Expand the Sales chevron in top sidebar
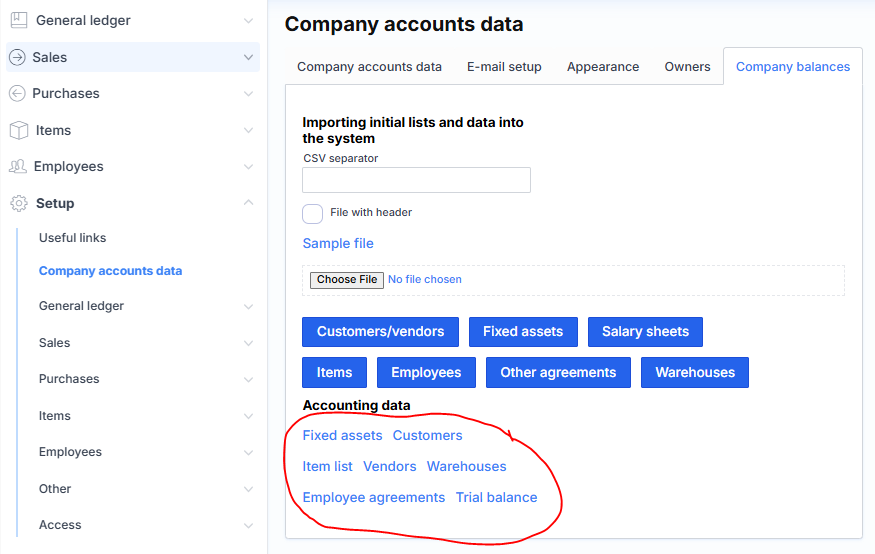Viewport: 875px width, 554px height. [x=248, y=57]
